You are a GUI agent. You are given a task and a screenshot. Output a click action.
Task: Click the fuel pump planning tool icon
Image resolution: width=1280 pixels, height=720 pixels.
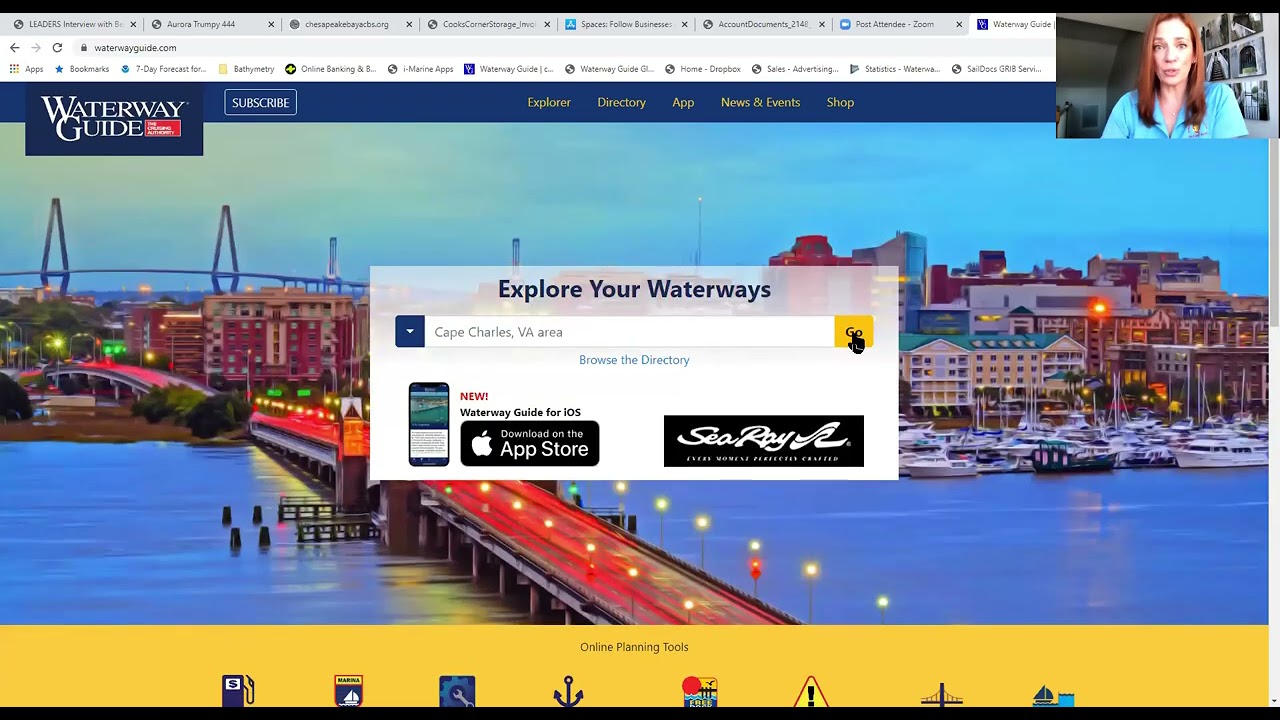point(238,691)
